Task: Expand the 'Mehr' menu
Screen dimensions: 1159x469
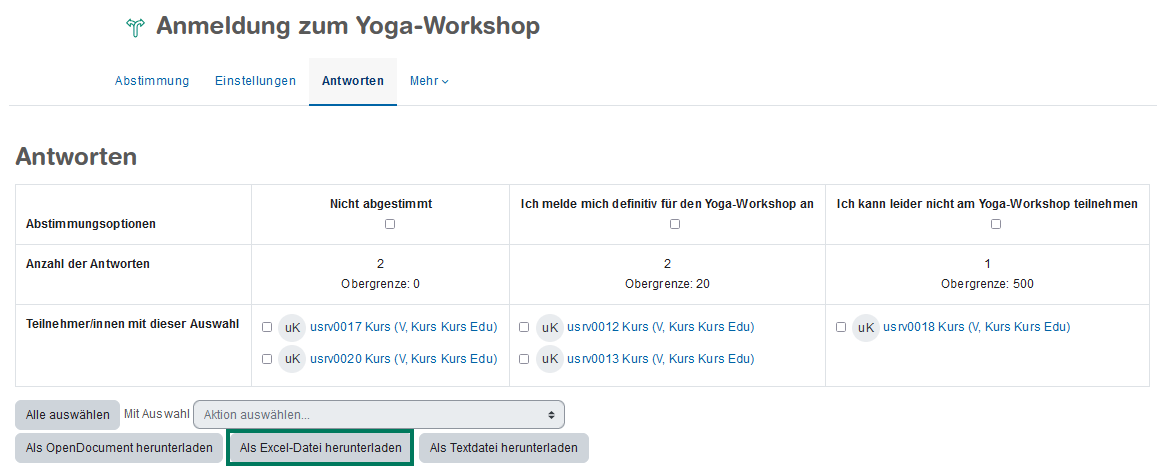Action: [429, 81]
